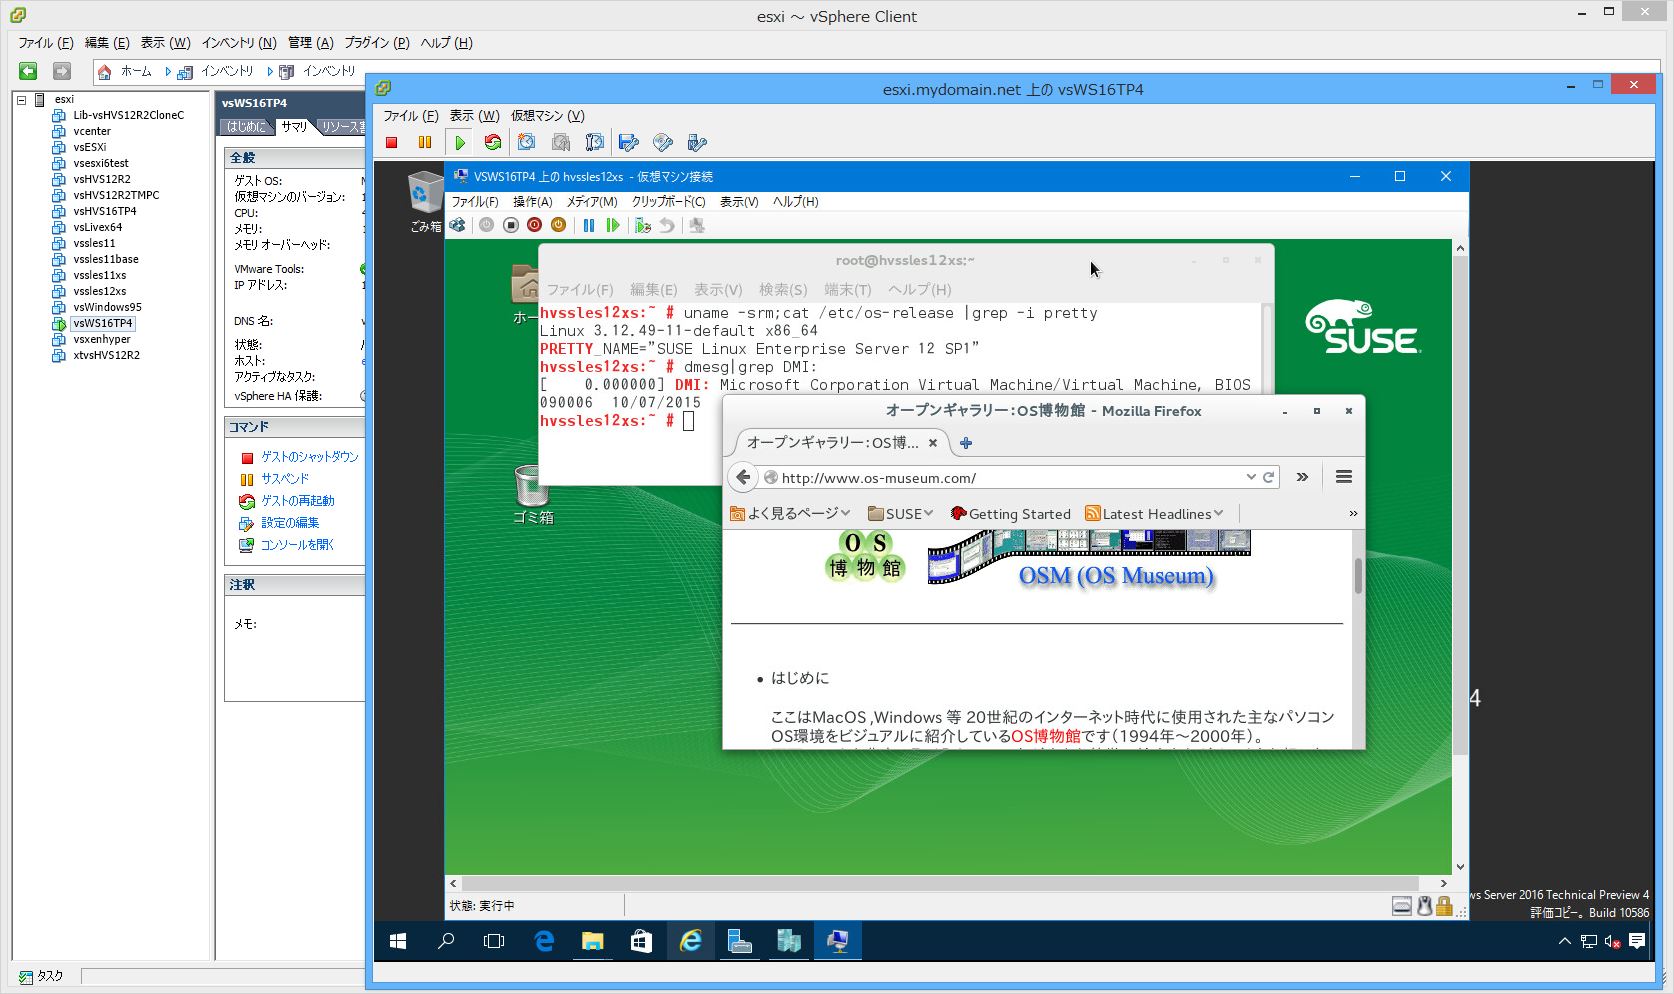Click Ctrl+Alt+Del icon in Hyper-V connection toolbar
This screenshot has width=1674, height=994.
pyautogui.click(x=457, y=225)
